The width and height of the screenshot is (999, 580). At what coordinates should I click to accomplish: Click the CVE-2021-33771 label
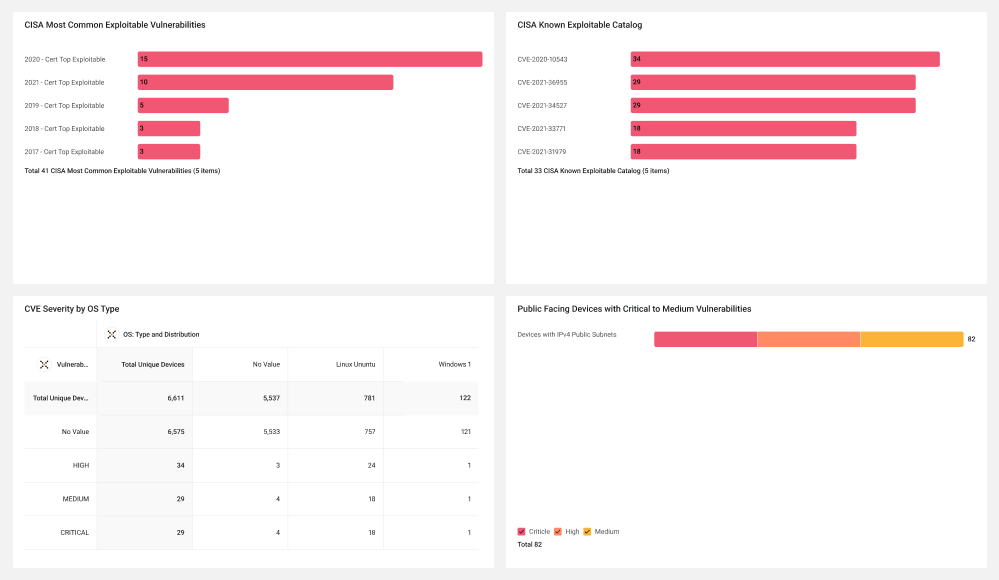542,129
